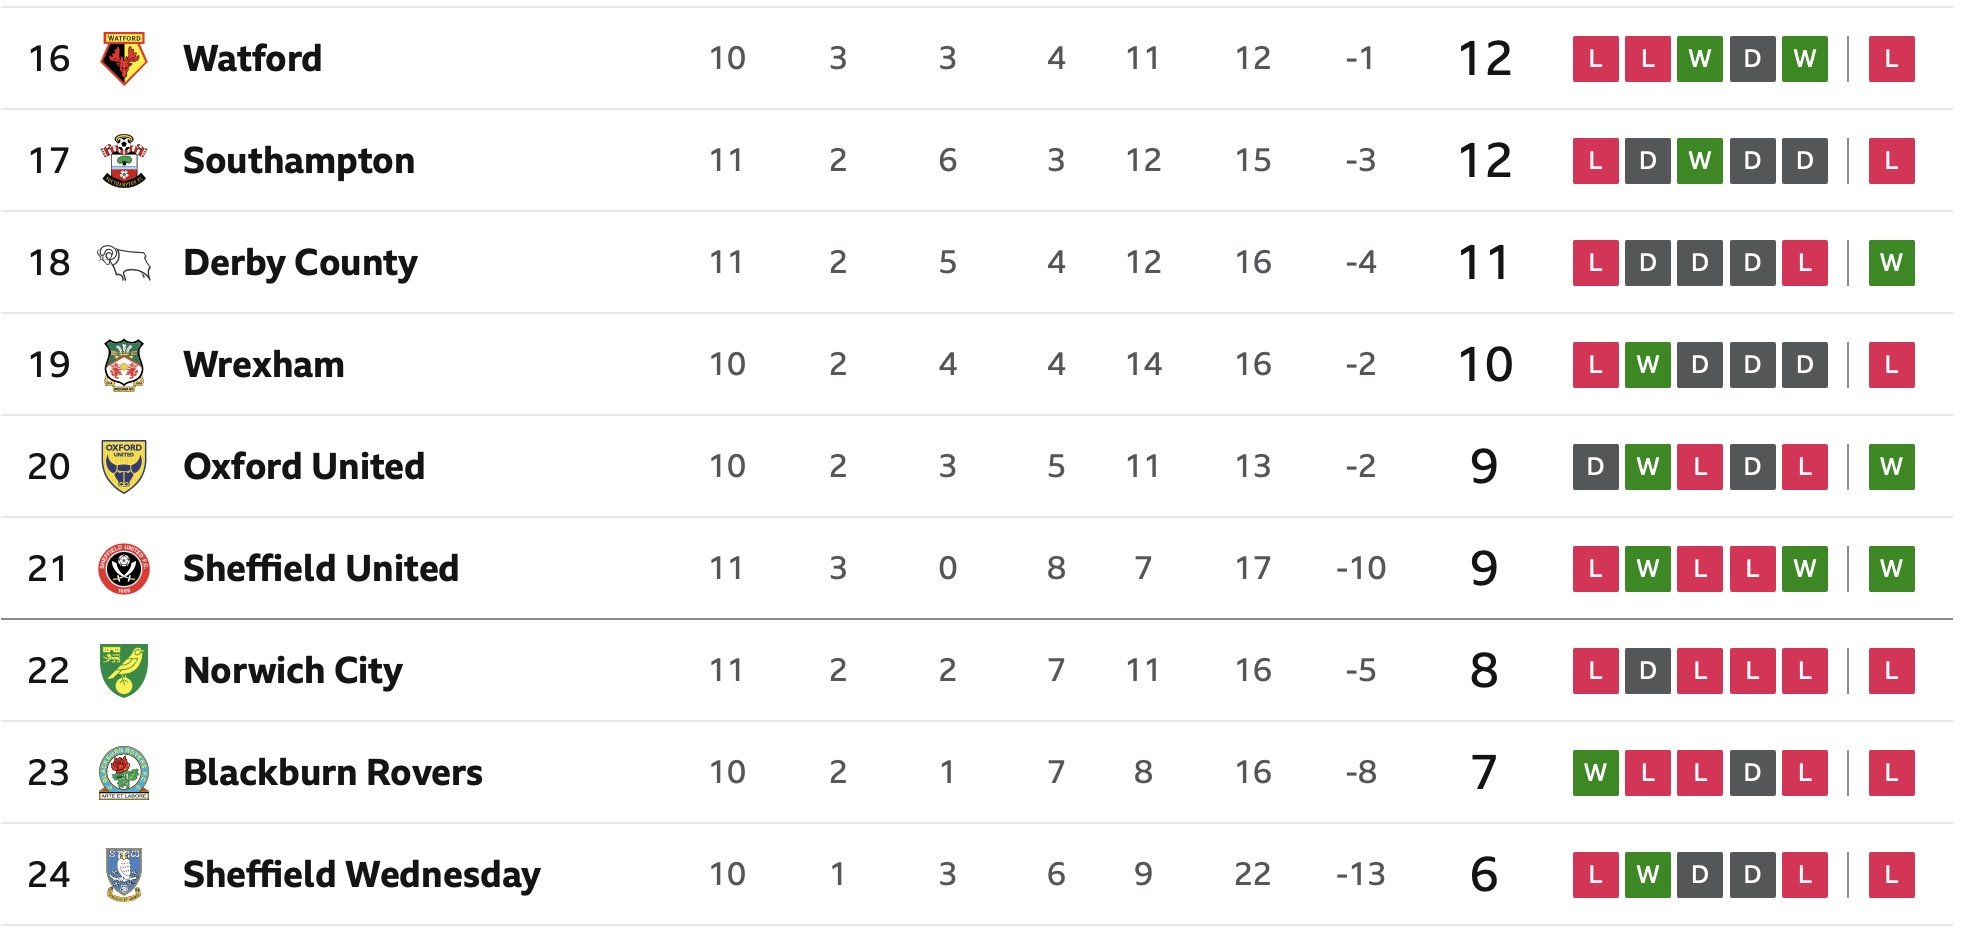Open the Southampton team page

(298, 161)
